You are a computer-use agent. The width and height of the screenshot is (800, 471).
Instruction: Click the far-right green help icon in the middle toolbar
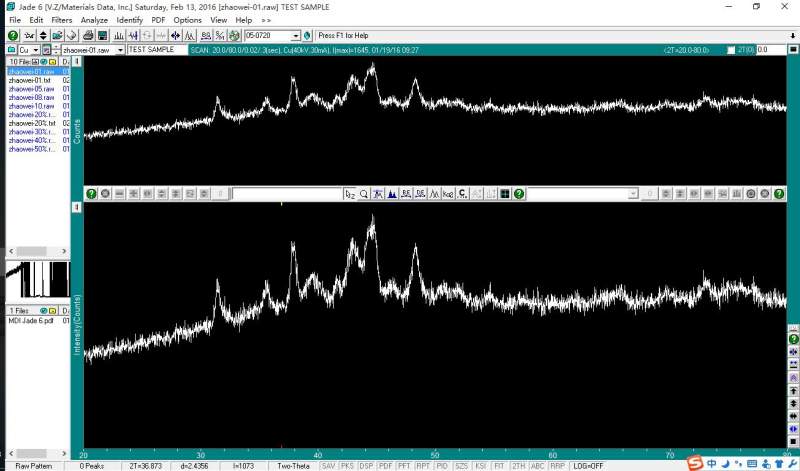pyautogui.click(x=779, y=194)
